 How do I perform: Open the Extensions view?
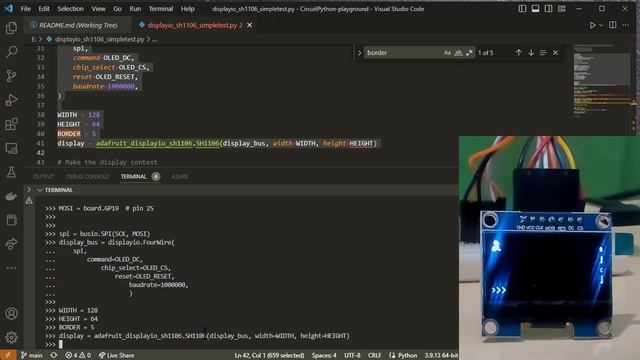pyautogui.click(x=11, y=124)
